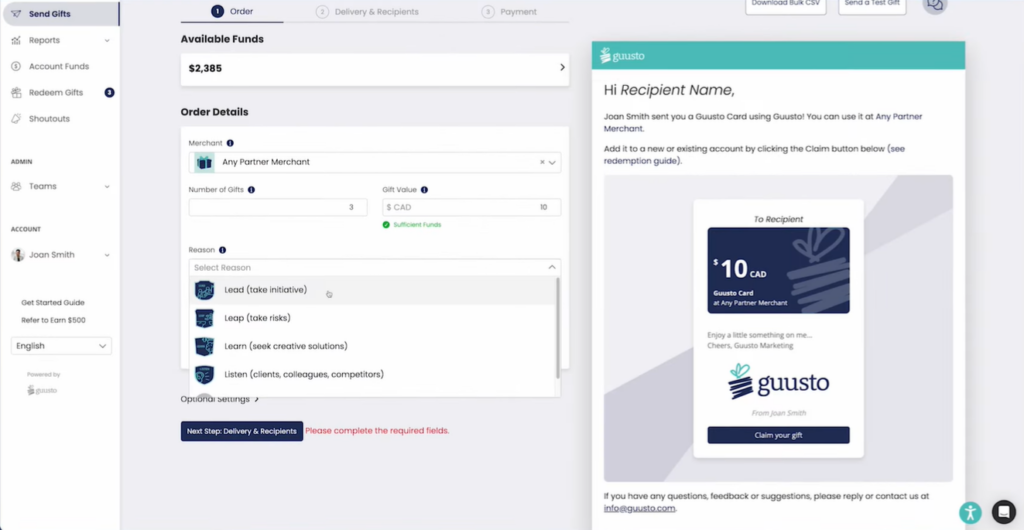Screen dimensions: 1024x530
Task: Click the info icon beside Gift Value
Action: tap(424, 190)
